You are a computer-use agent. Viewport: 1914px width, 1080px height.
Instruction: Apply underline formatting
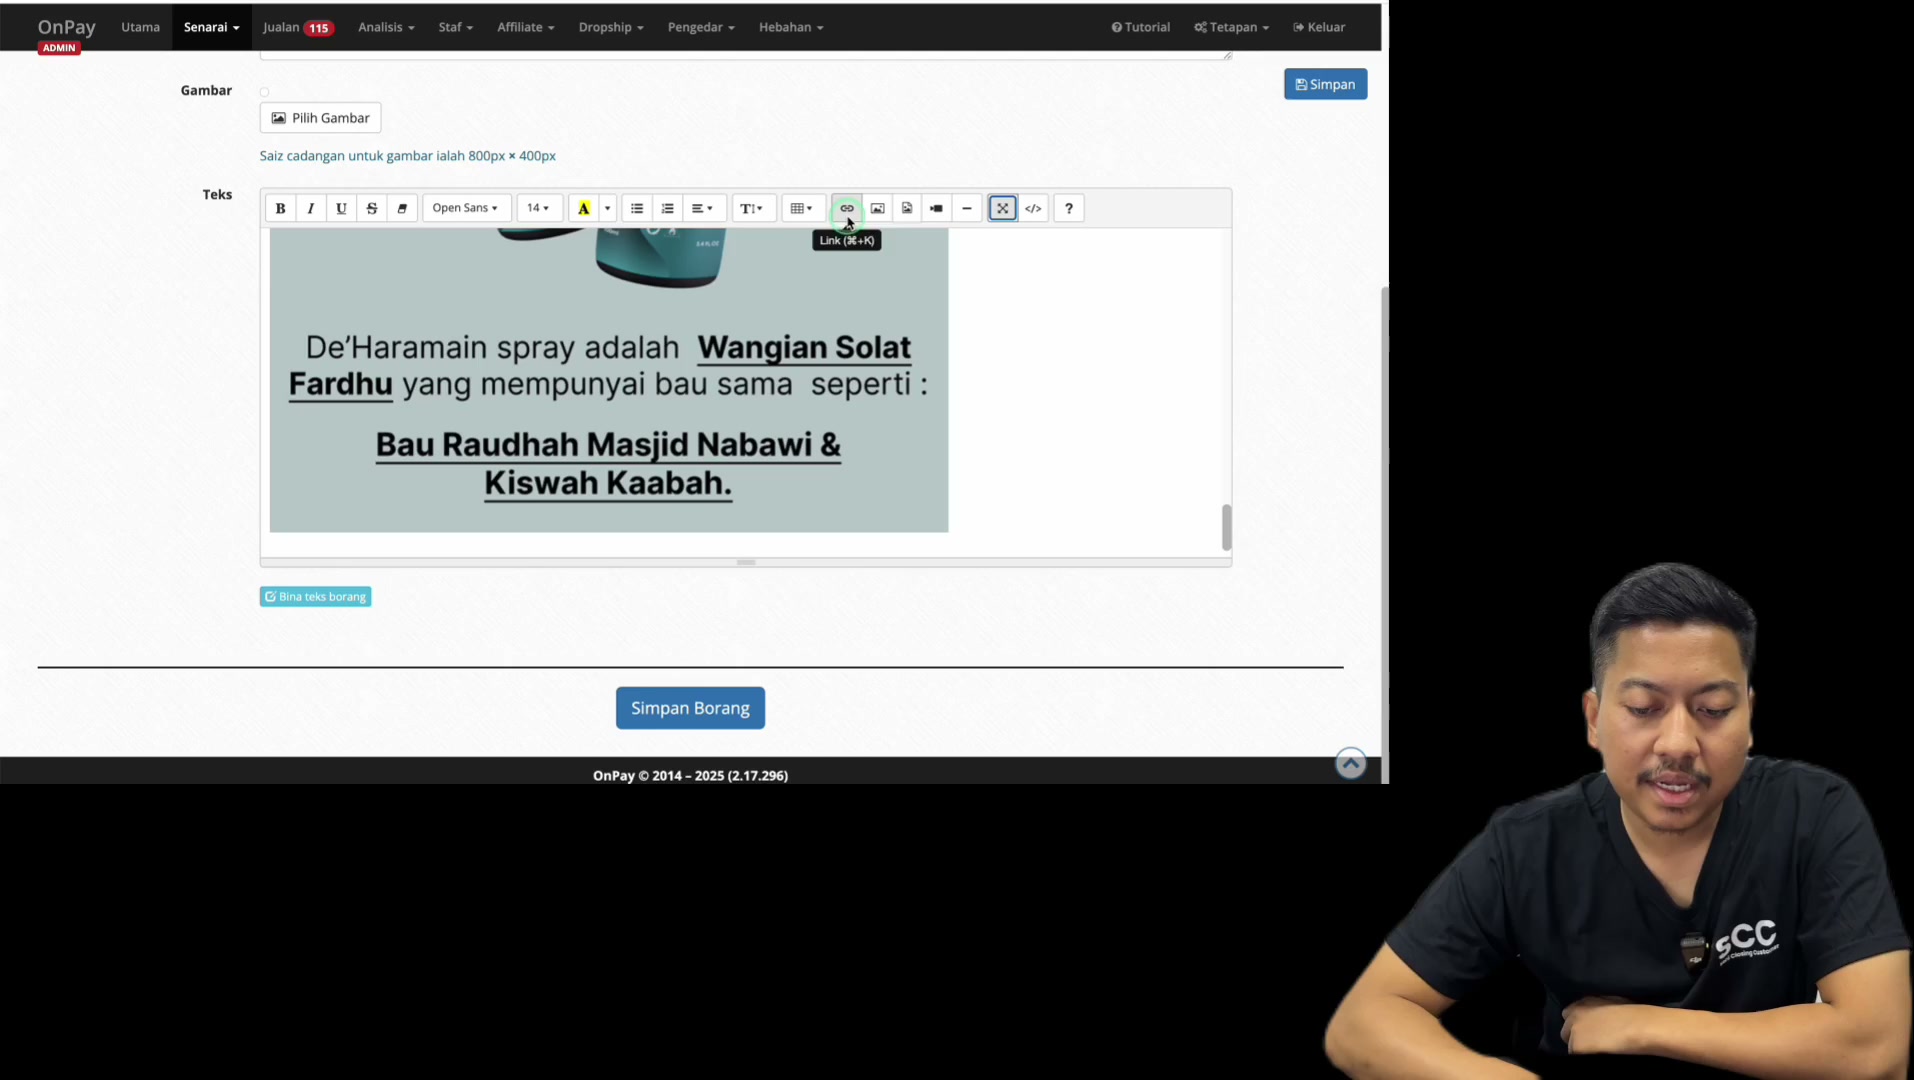coord(341,208)
